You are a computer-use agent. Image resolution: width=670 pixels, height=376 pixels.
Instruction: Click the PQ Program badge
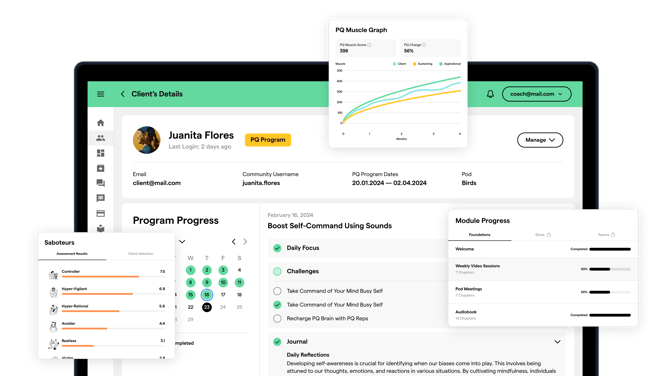point(268,140)
